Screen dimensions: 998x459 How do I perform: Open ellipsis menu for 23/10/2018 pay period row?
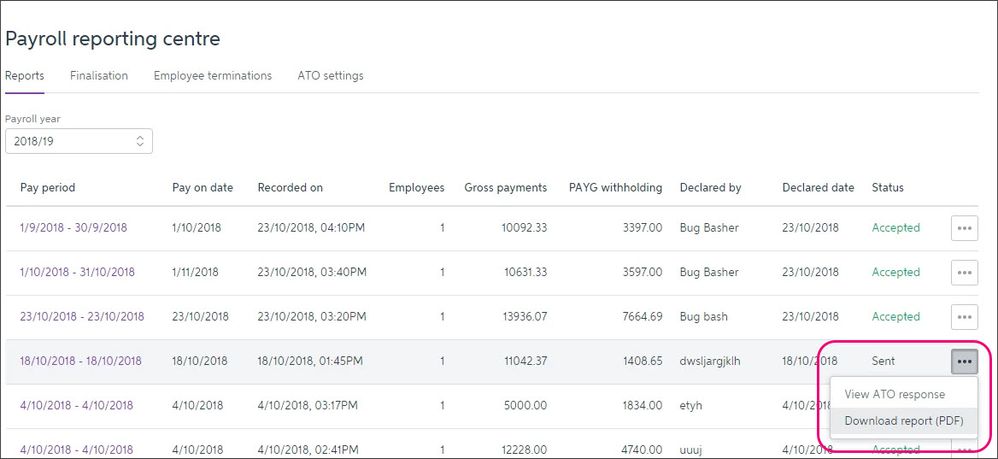963,317
